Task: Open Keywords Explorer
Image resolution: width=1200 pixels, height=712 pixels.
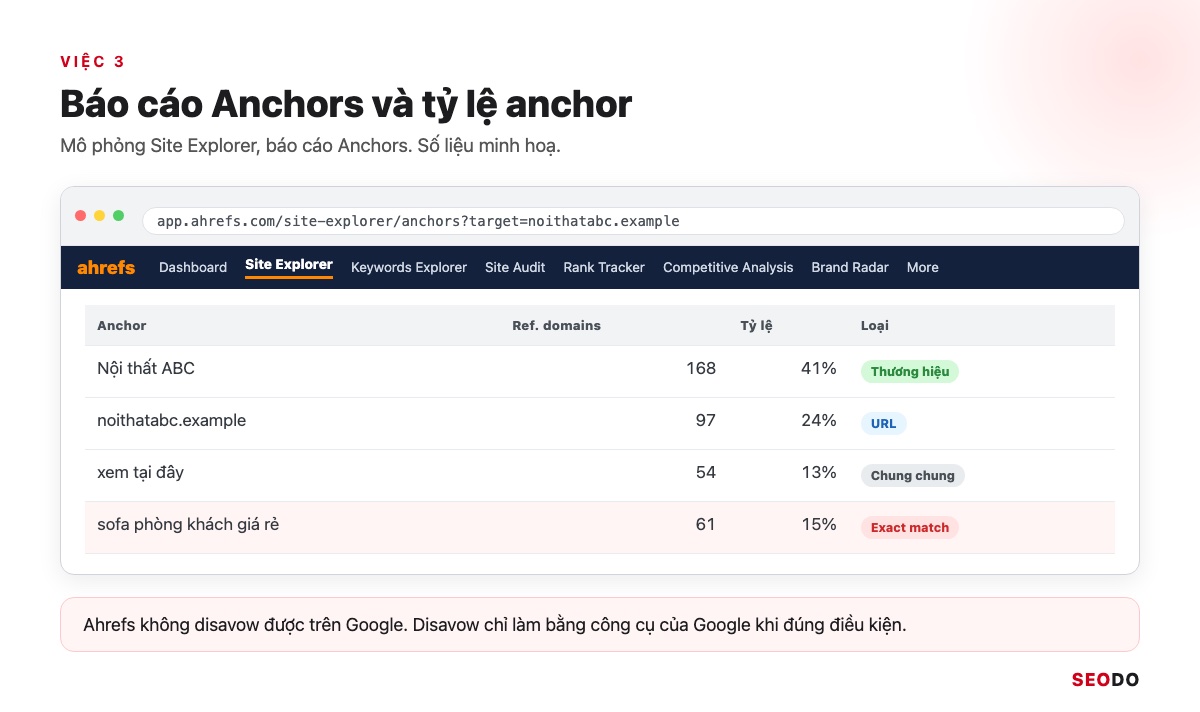Action: [x=409, y=267]
